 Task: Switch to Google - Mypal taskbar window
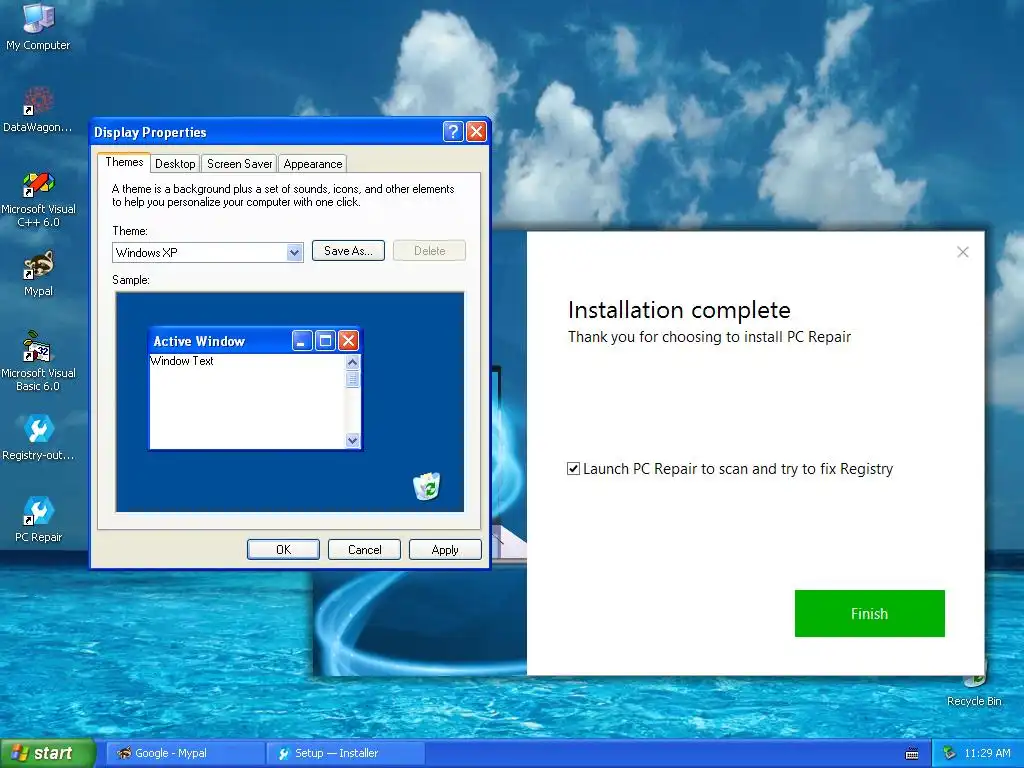coord(185,754)
